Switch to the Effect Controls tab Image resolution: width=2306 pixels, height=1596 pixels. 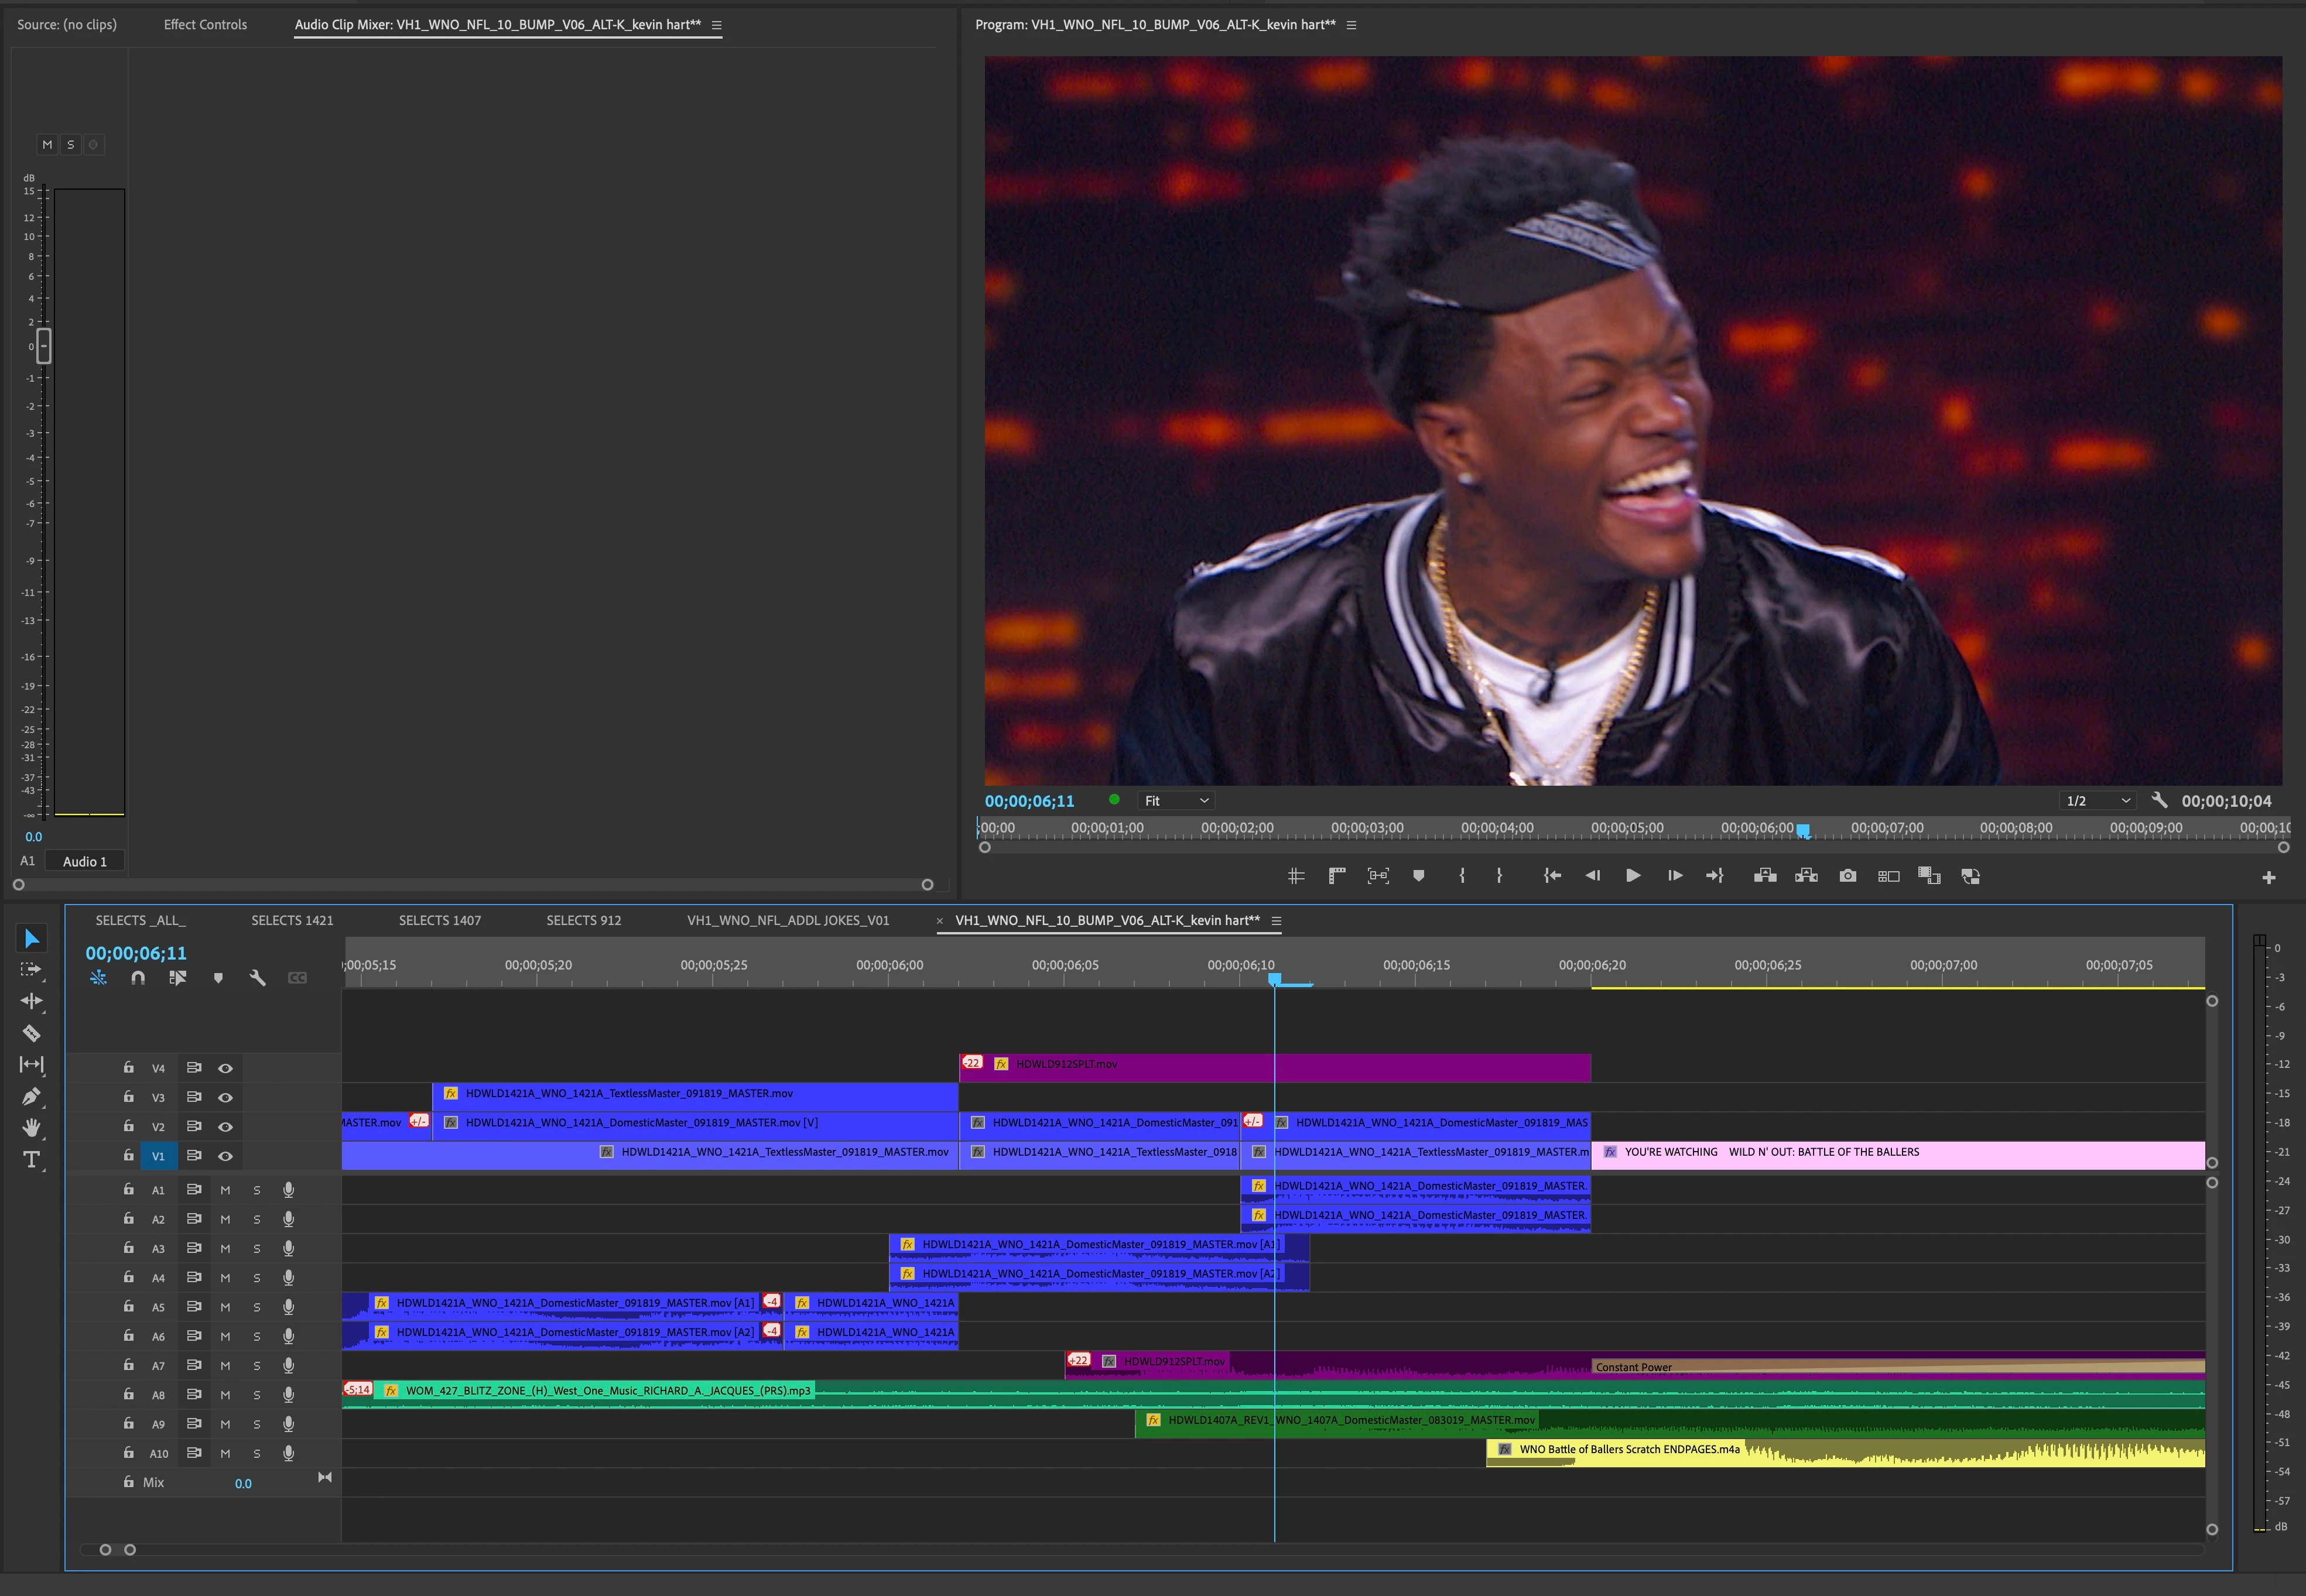click(x=205, y=25)
